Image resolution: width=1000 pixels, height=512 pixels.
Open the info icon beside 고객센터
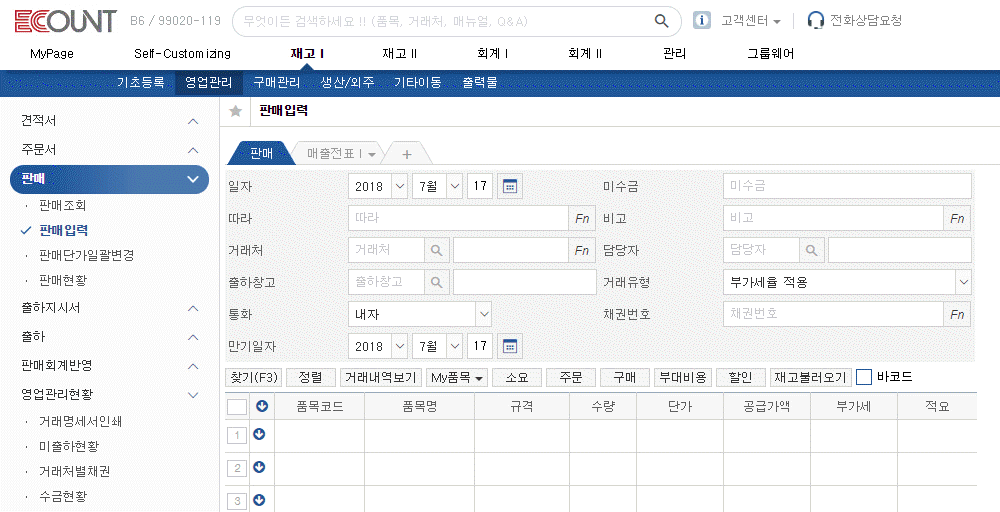(702, 20)
